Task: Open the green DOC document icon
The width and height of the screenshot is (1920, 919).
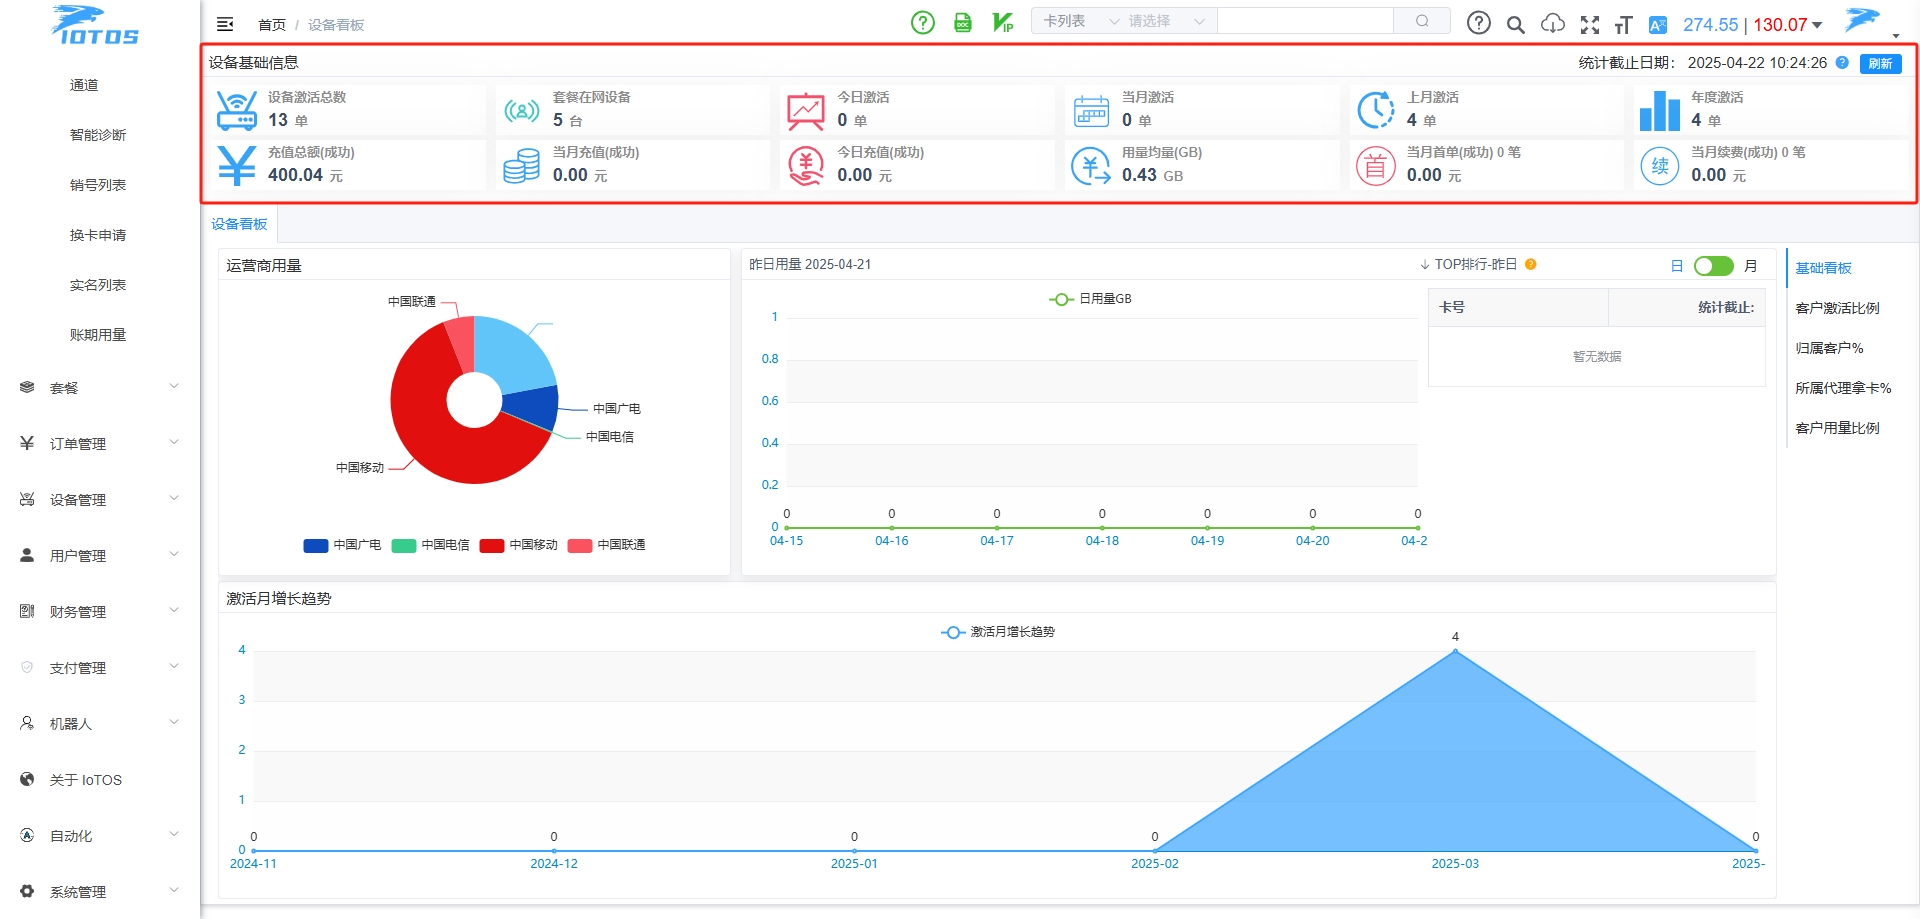Action: coord(962,22)
